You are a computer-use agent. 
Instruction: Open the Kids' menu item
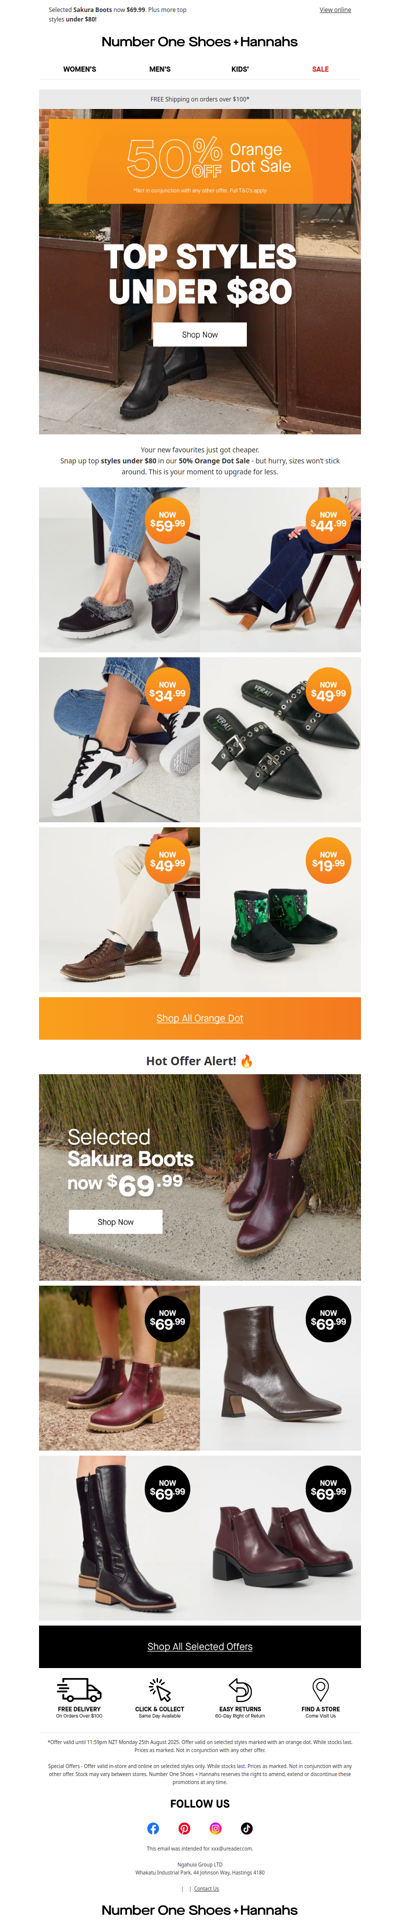240,69
